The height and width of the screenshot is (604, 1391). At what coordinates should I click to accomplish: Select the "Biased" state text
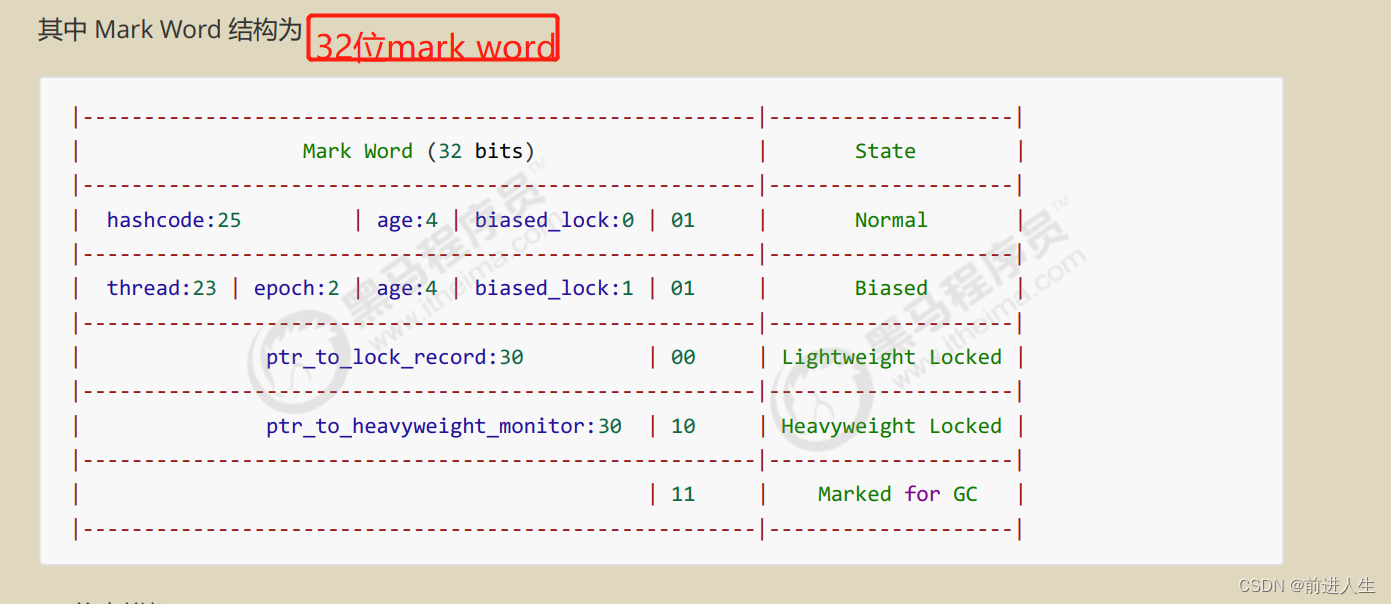click(891, 289)
